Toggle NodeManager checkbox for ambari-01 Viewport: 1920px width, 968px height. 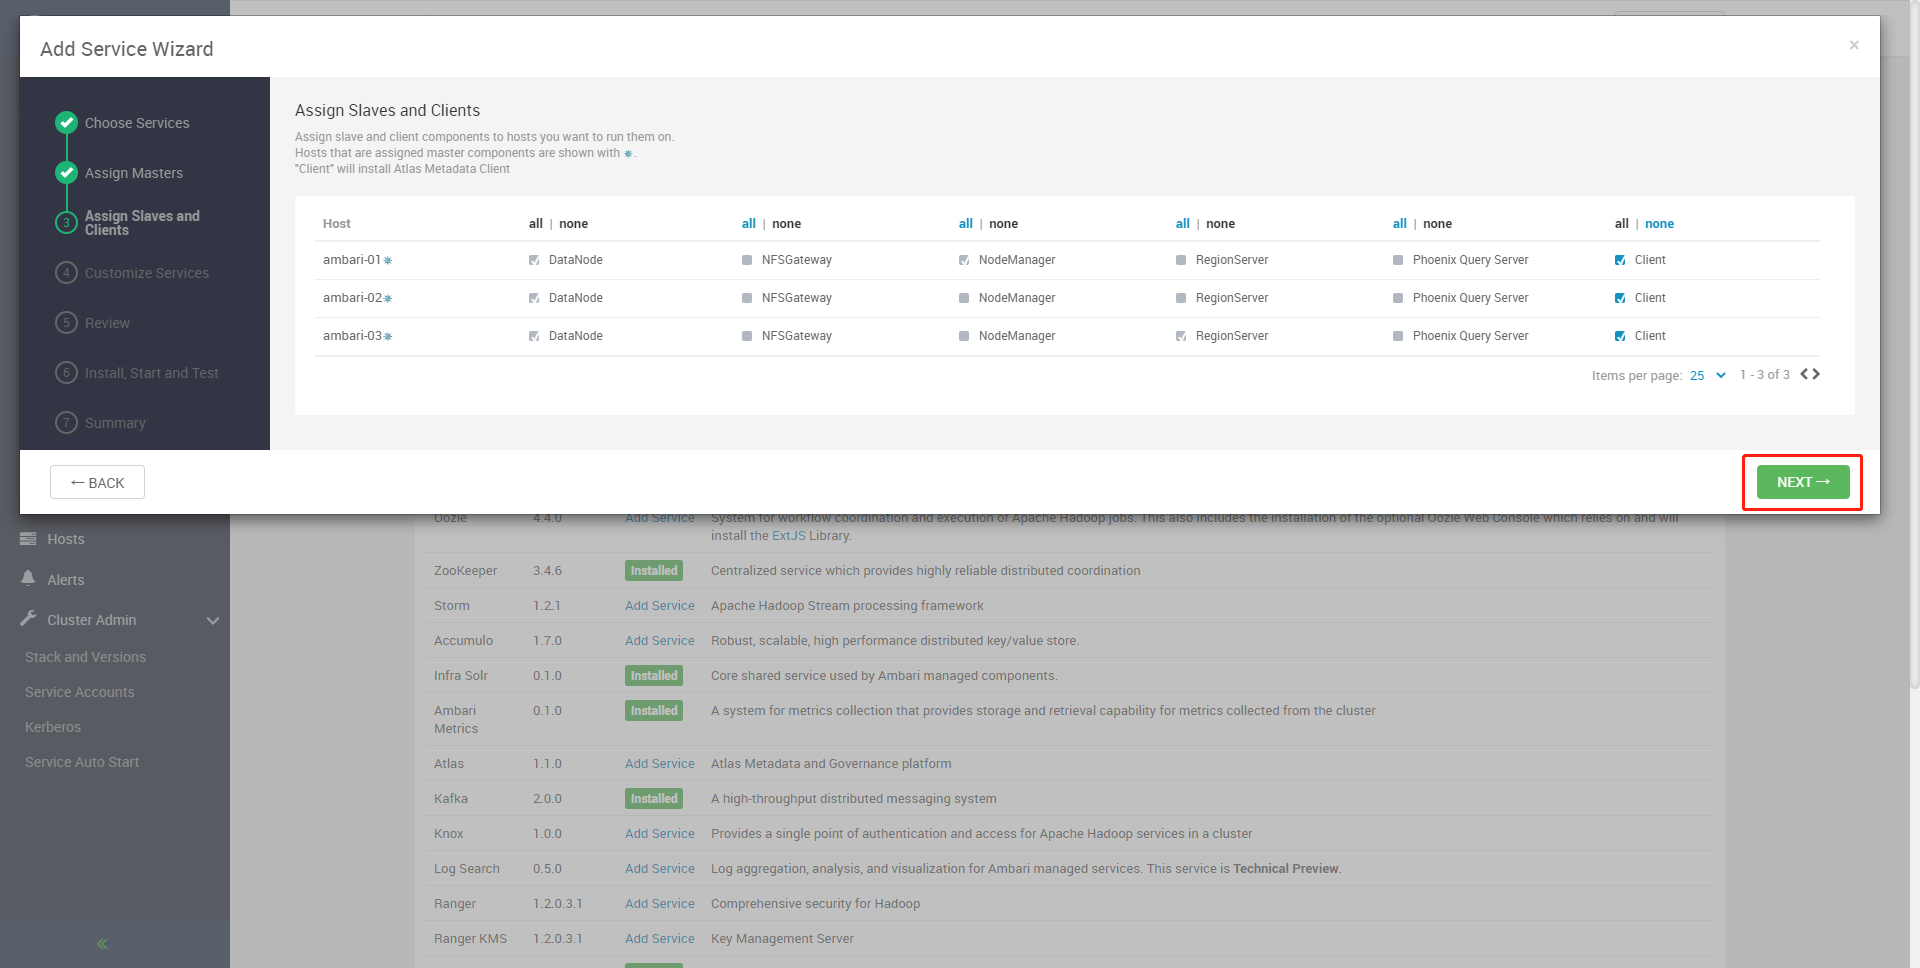tap(964, 260)
